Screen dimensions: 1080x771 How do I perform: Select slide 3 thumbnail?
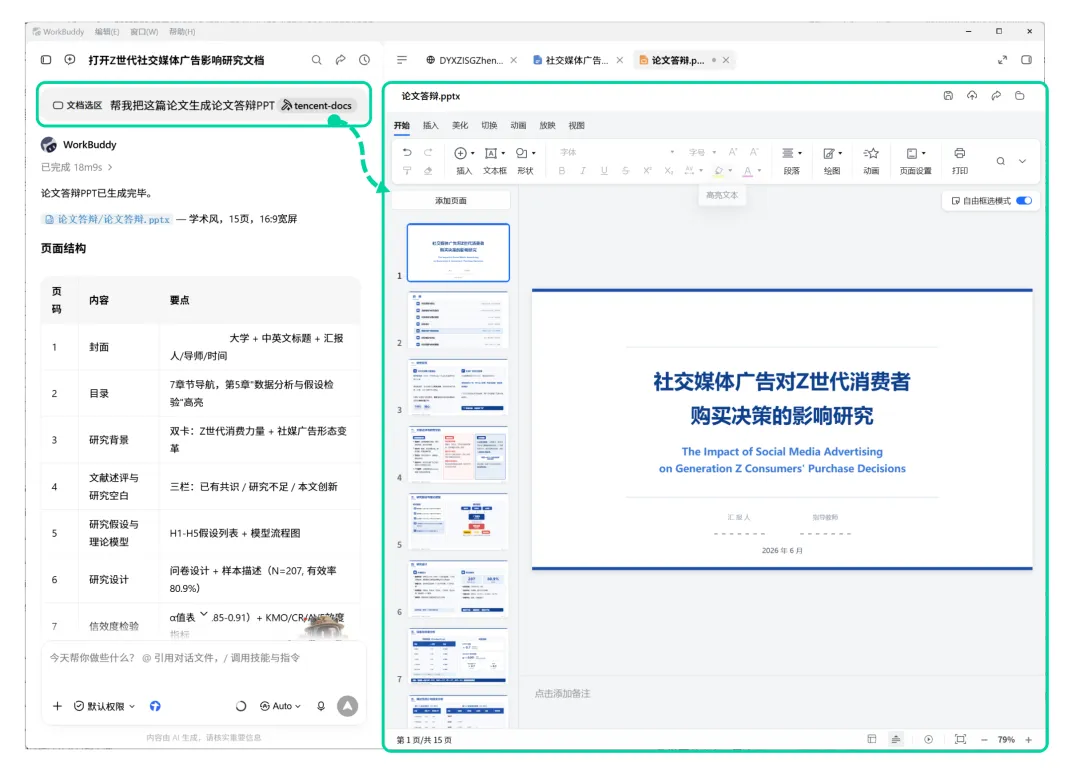(x=458, y=387)
